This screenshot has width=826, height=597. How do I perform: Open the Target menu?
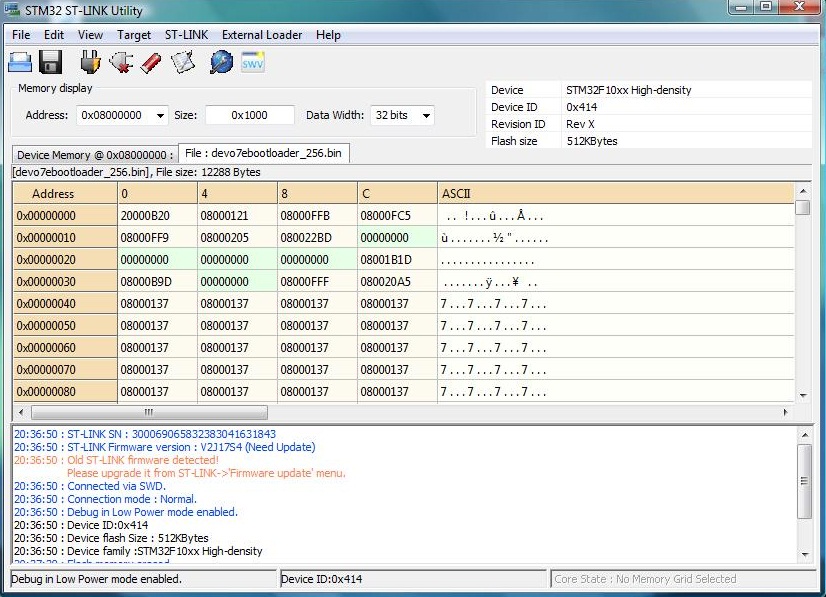coord(134,35)
